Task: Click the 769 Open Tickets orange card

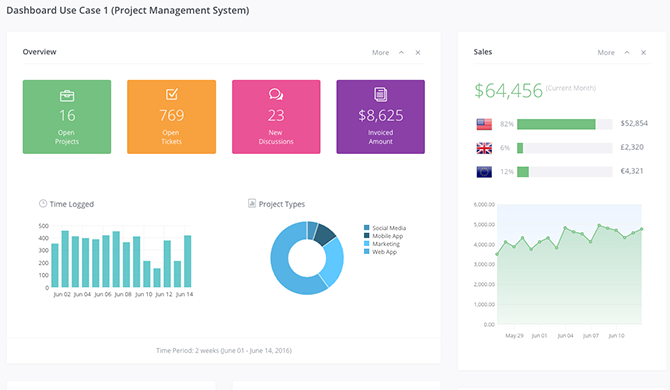Action: tap(171, 117)
